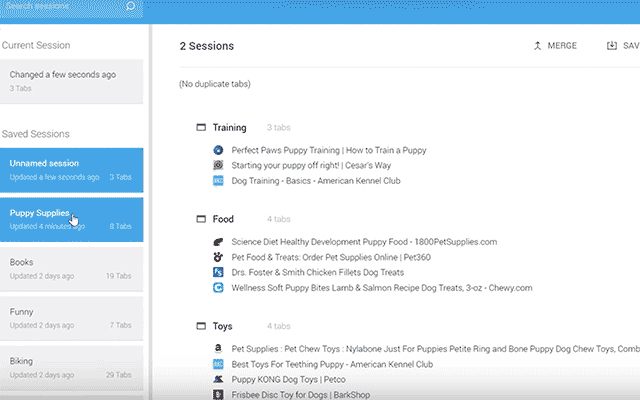640x400 pixels.
Task: Click the Amazon favicon in Toys
Action: point(218,350)
